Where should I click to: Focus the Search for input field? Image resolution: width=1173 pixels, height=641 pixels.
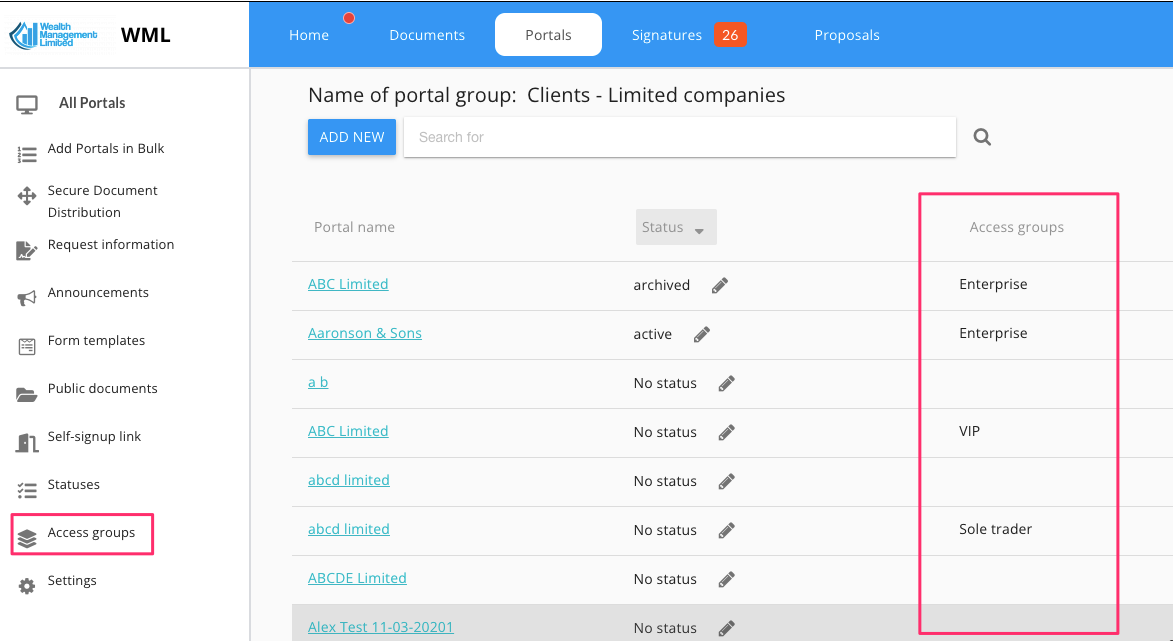[680, 137]
